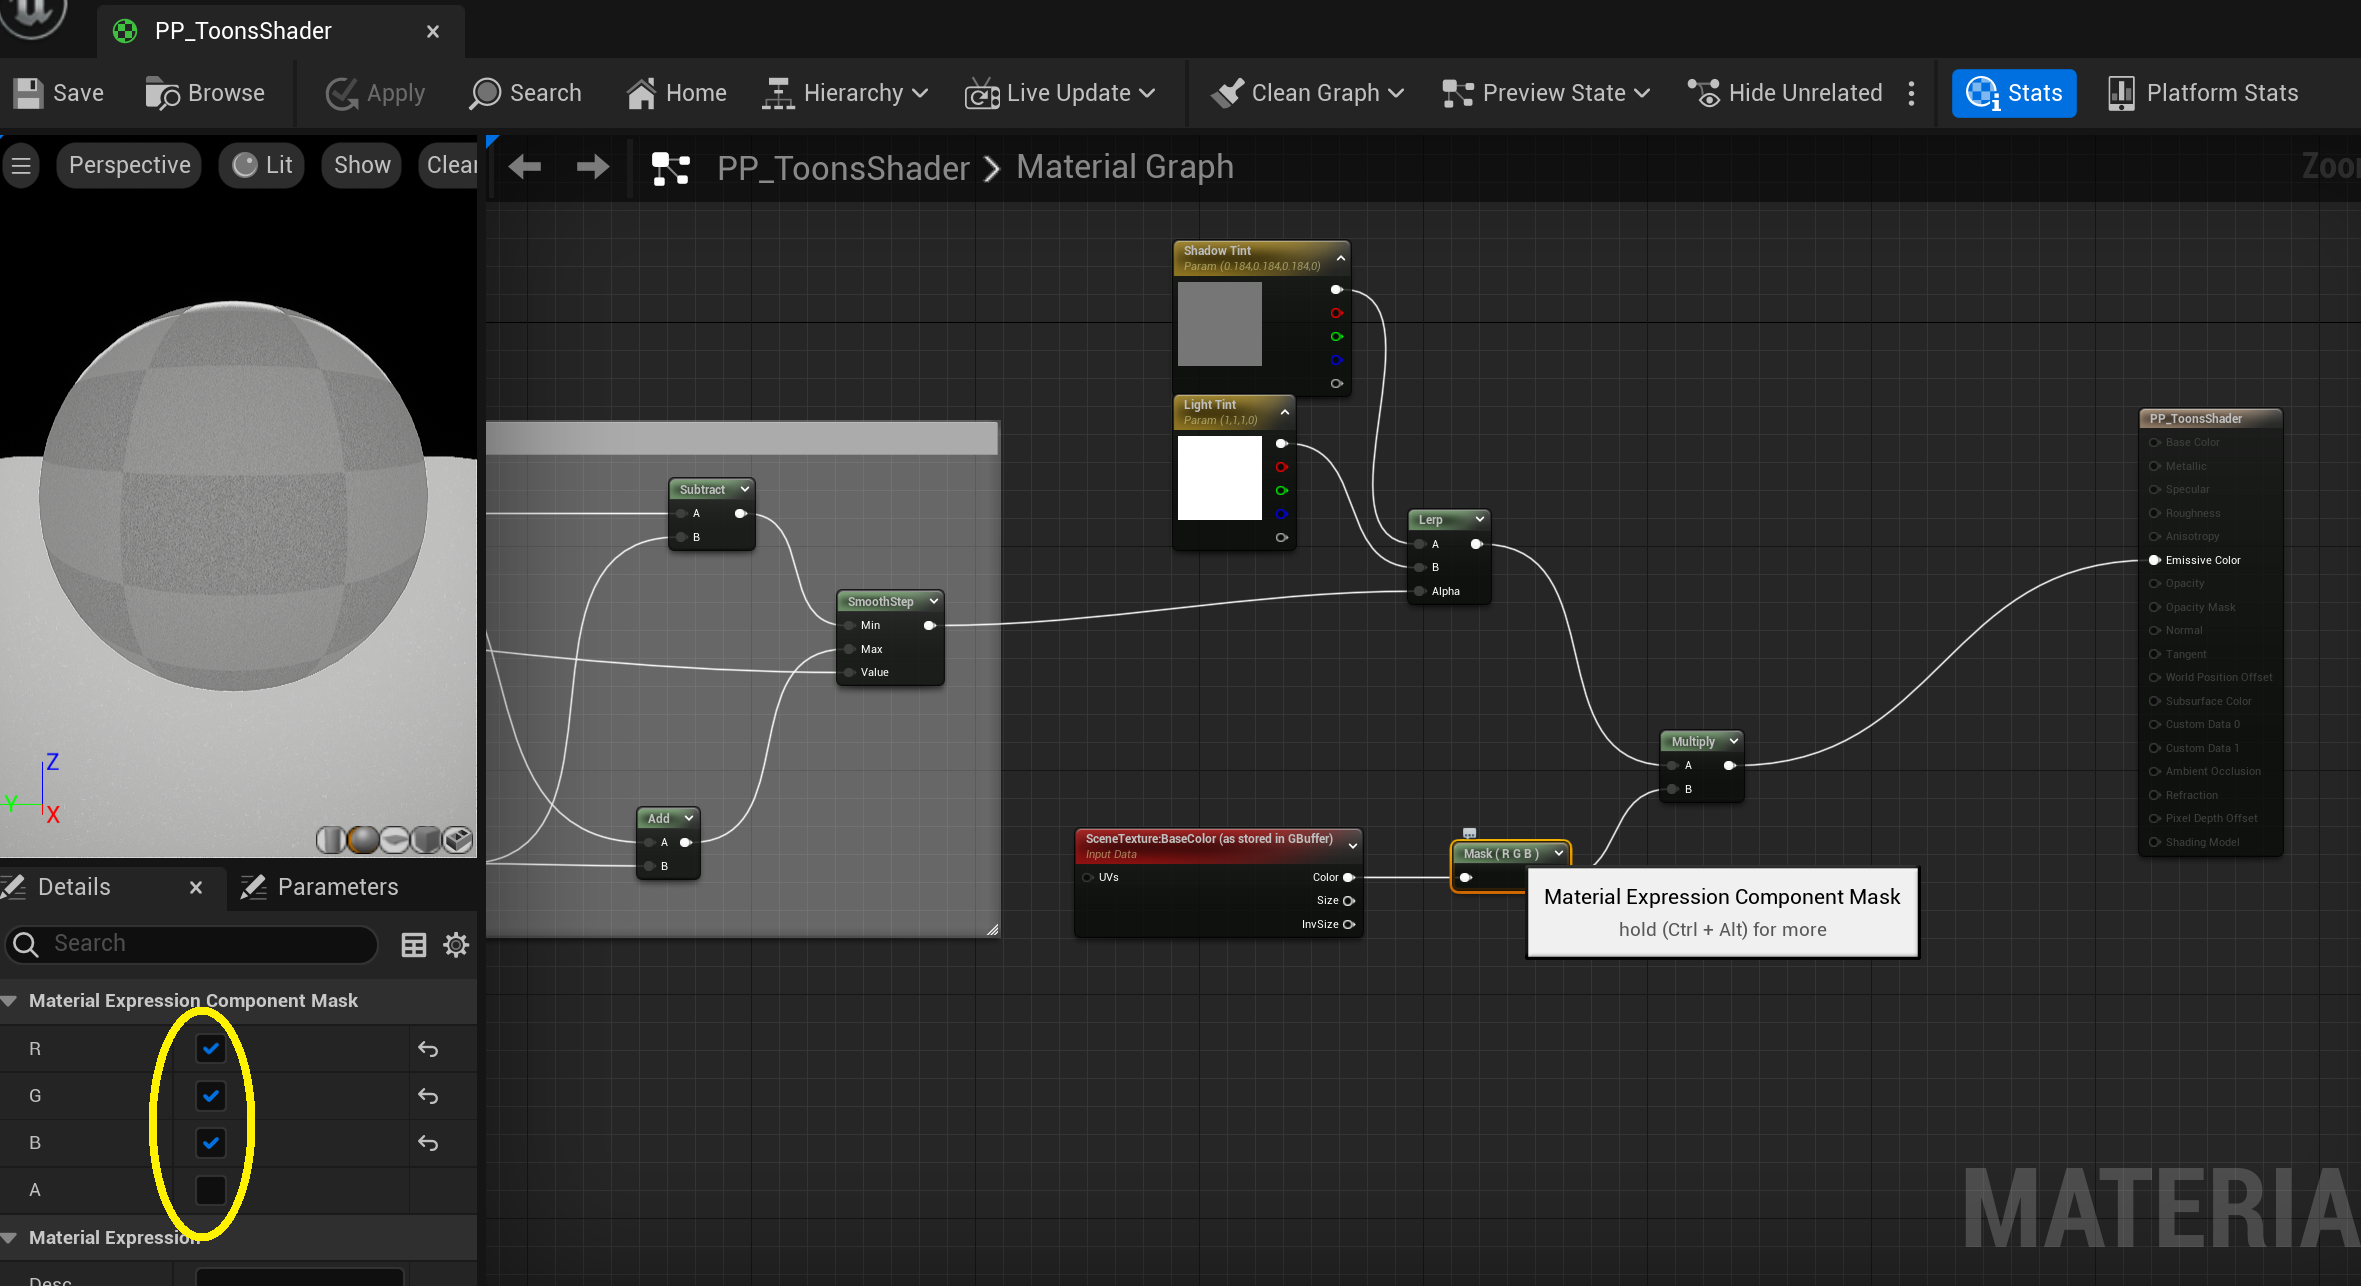This screenshot has width=2361, height=1286.
Task: Expand the Hierarchy dropdown
Action: [x=846, y=93]
